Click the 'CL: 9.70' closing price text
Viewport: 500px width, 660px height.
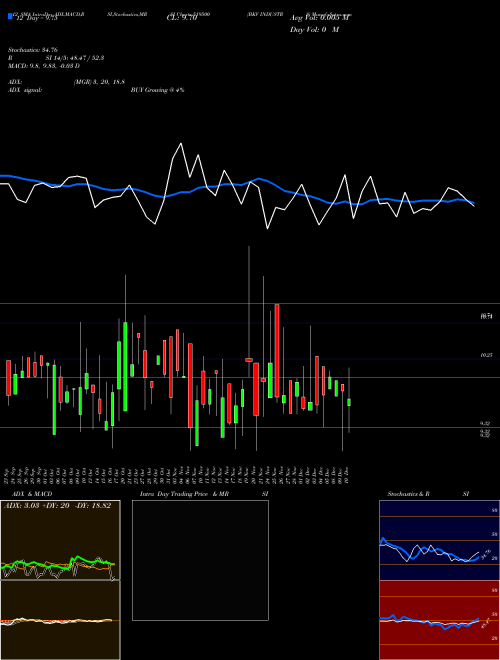point(182,18)
